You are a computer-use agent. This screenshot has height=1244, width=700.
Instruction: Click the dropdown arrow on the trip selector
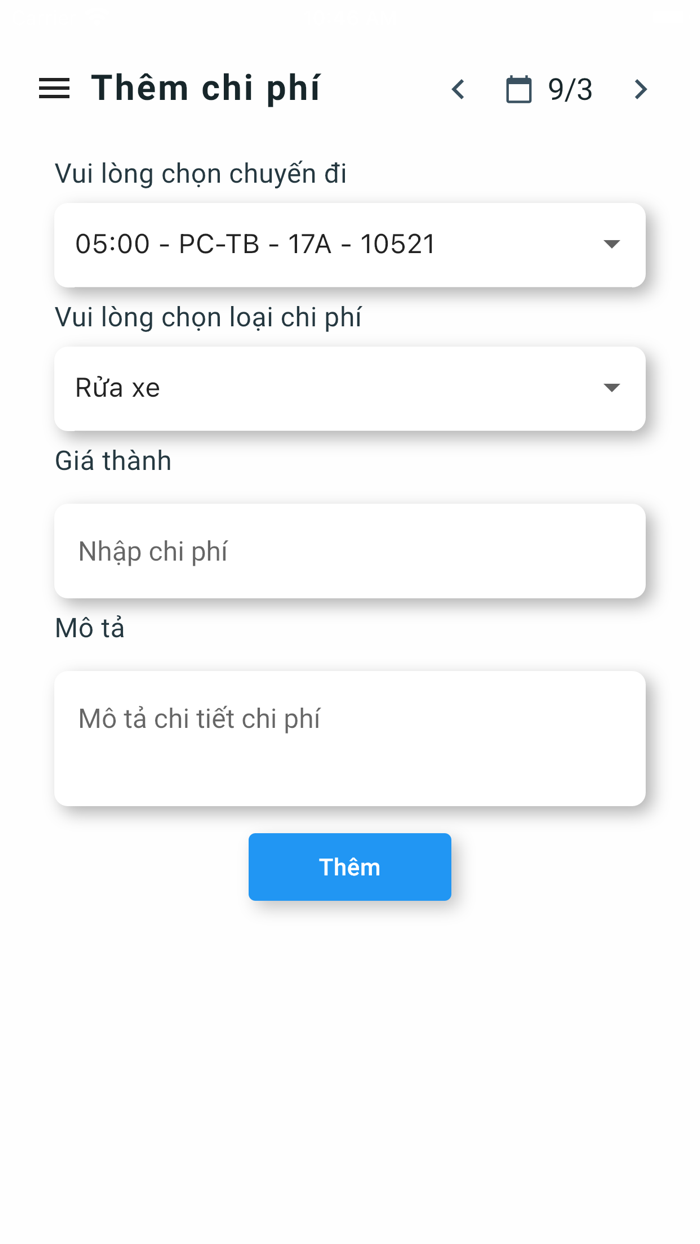[x=611, y=244]
